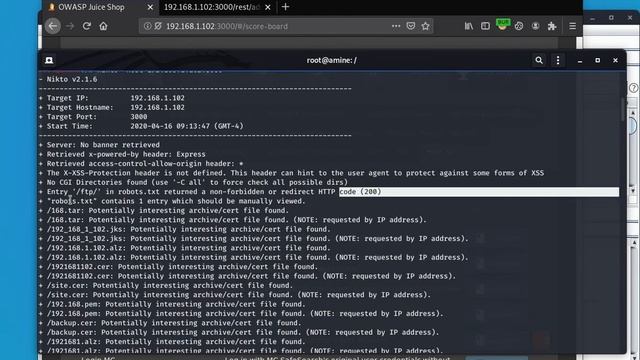Click the 'Target Hostname' line
The height and width of the screenshot is (360, 640).
click(x=112, y=107)
